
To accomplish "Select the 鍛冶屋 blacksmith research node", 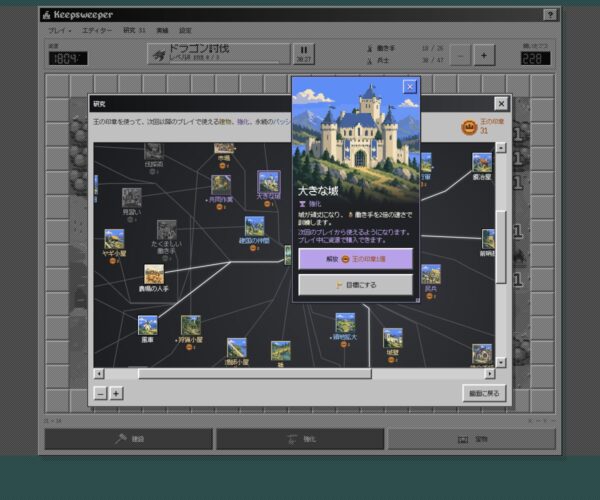I will click(482, 163).
